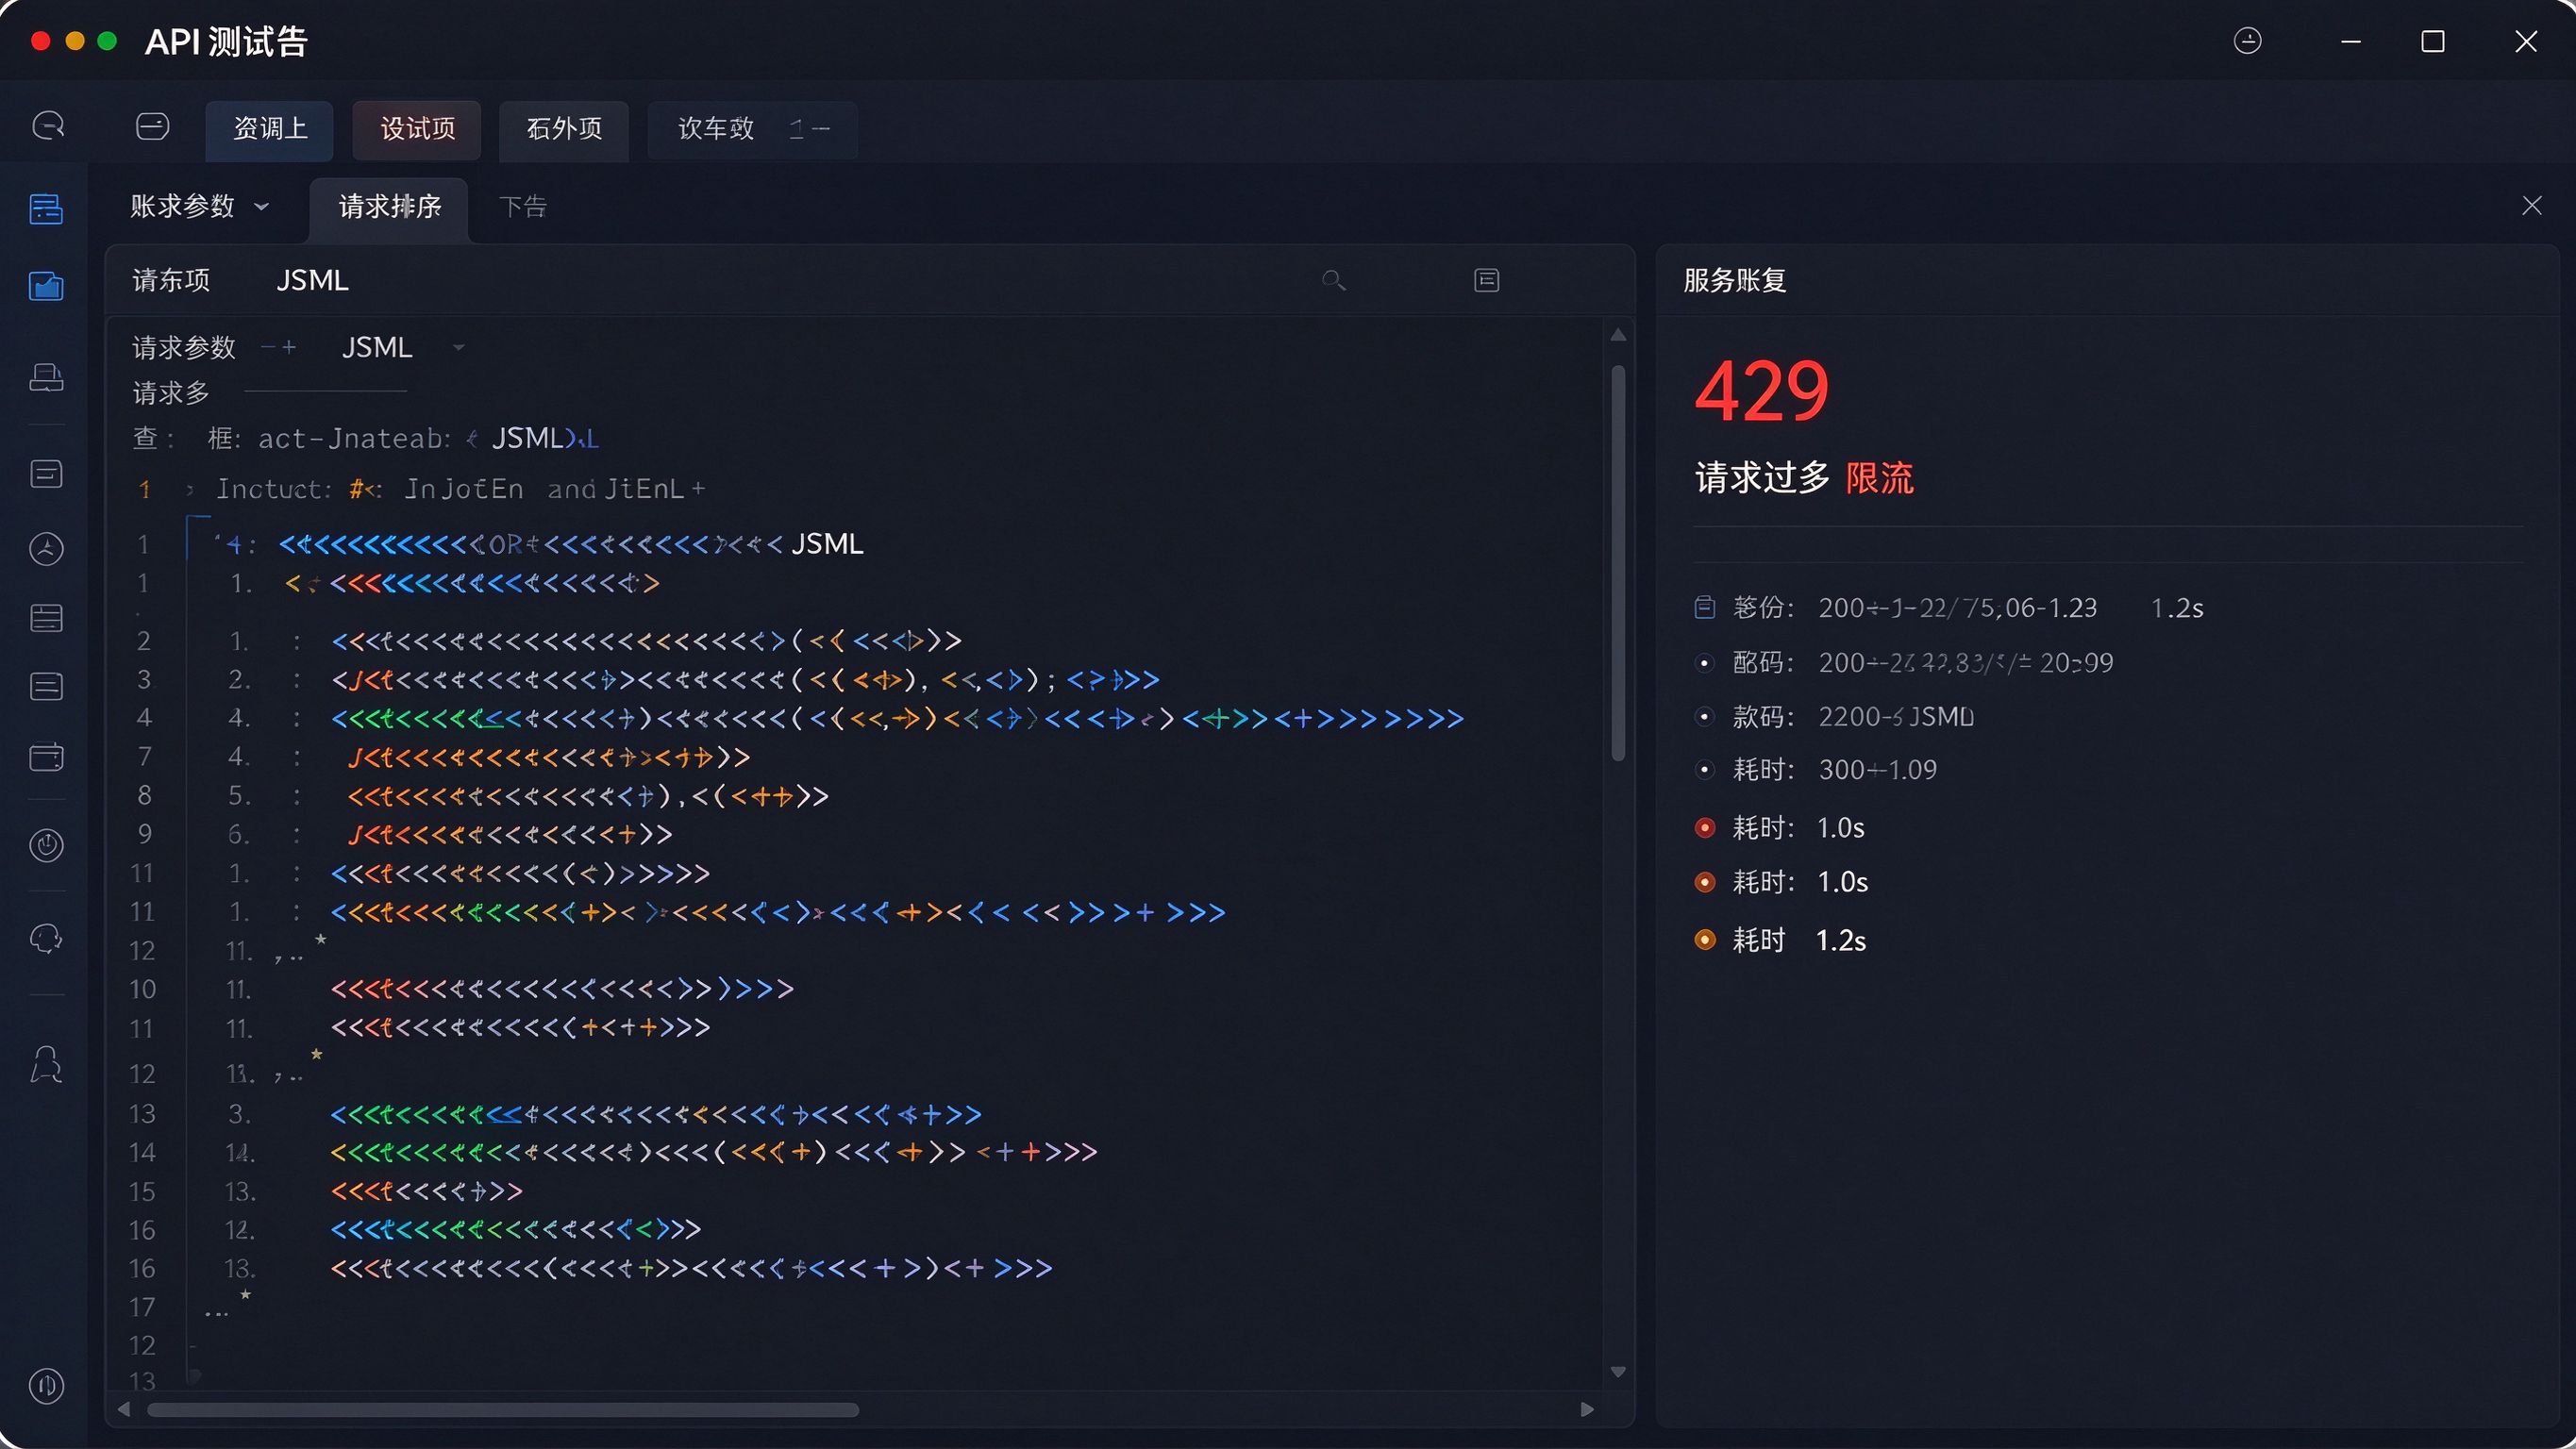Screen dimensions: 2576x1449
Task: Select the red dot 耗时 1.0s entry
Action: pos(1705,828)
